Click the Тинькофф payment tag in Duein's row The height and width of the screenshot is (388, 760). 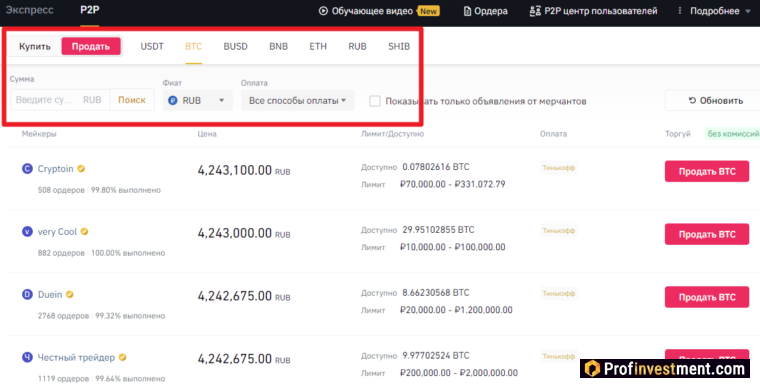pos(559,294)
